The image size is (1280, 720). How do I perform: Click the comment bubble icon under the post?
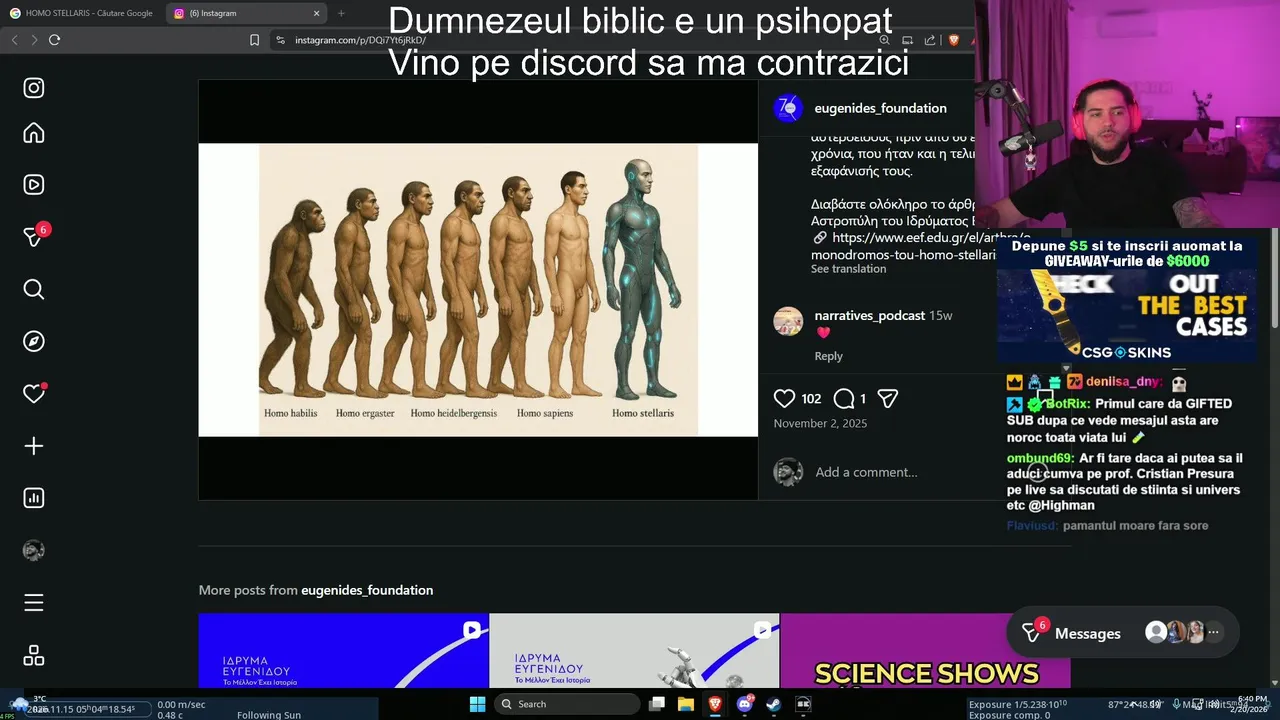844,398
